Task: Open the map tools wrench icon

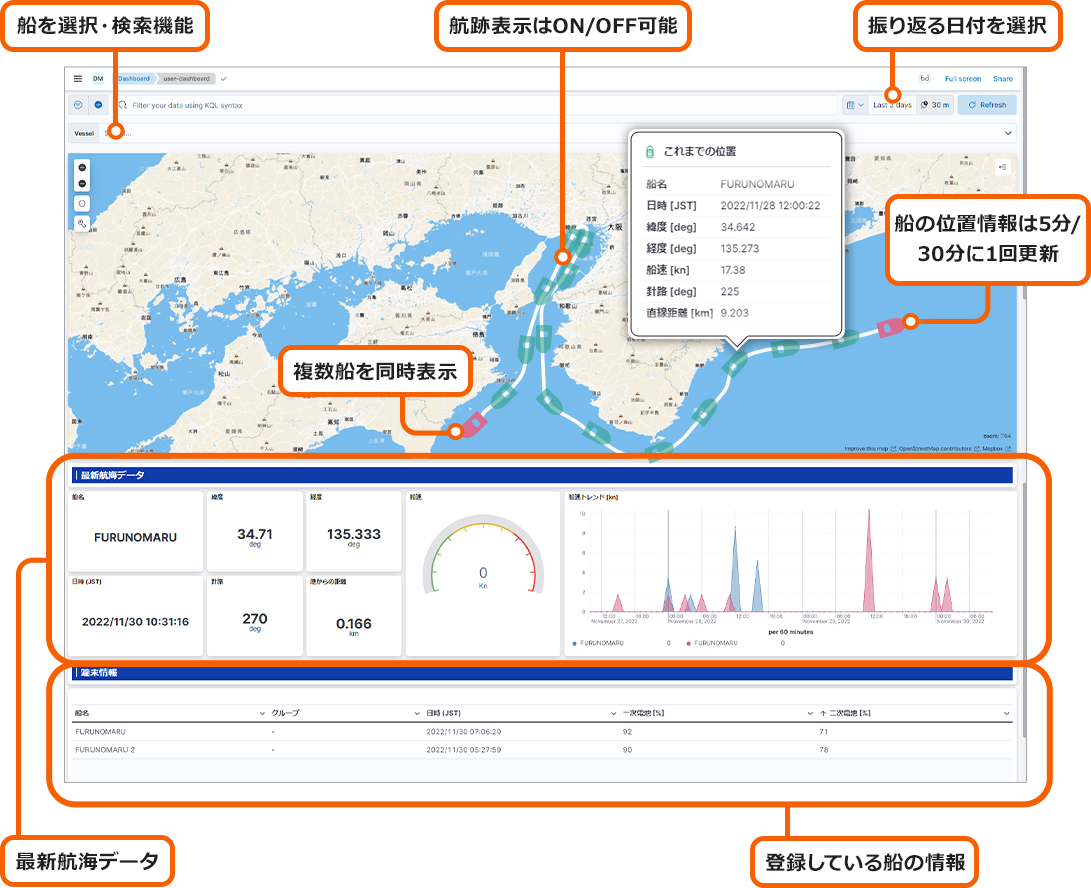Action: tap(82, 223)
